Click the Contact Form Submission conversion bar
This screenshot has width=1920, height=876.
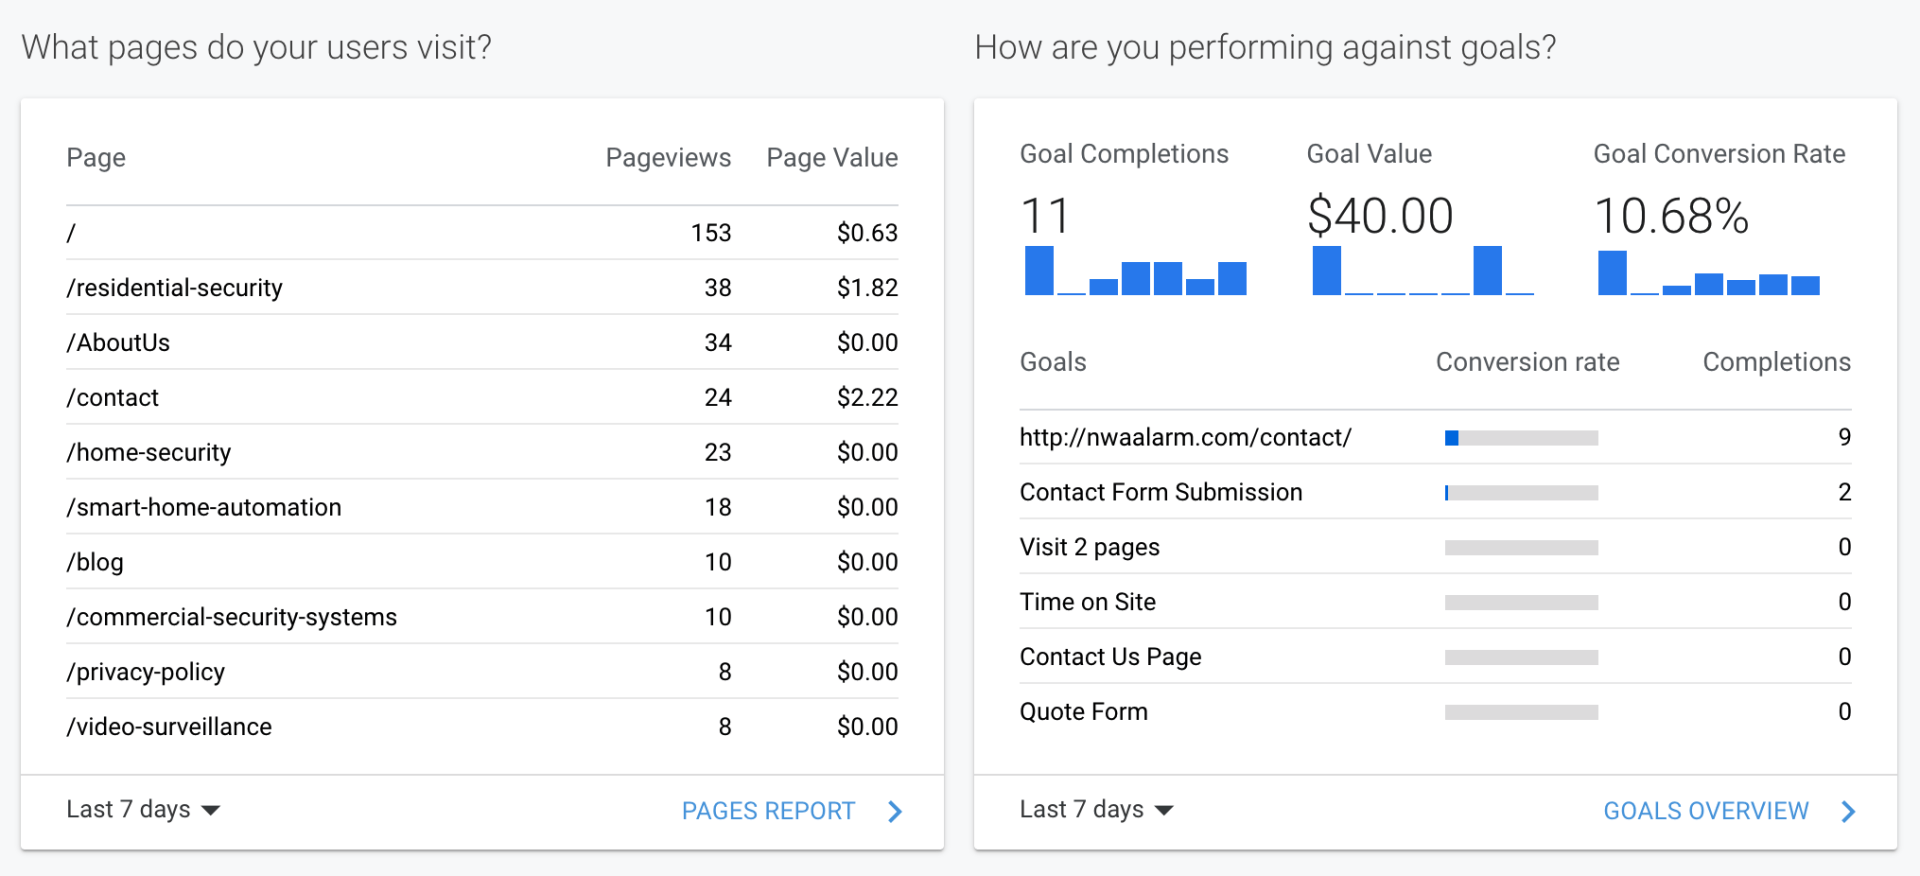coord(1521,493)
